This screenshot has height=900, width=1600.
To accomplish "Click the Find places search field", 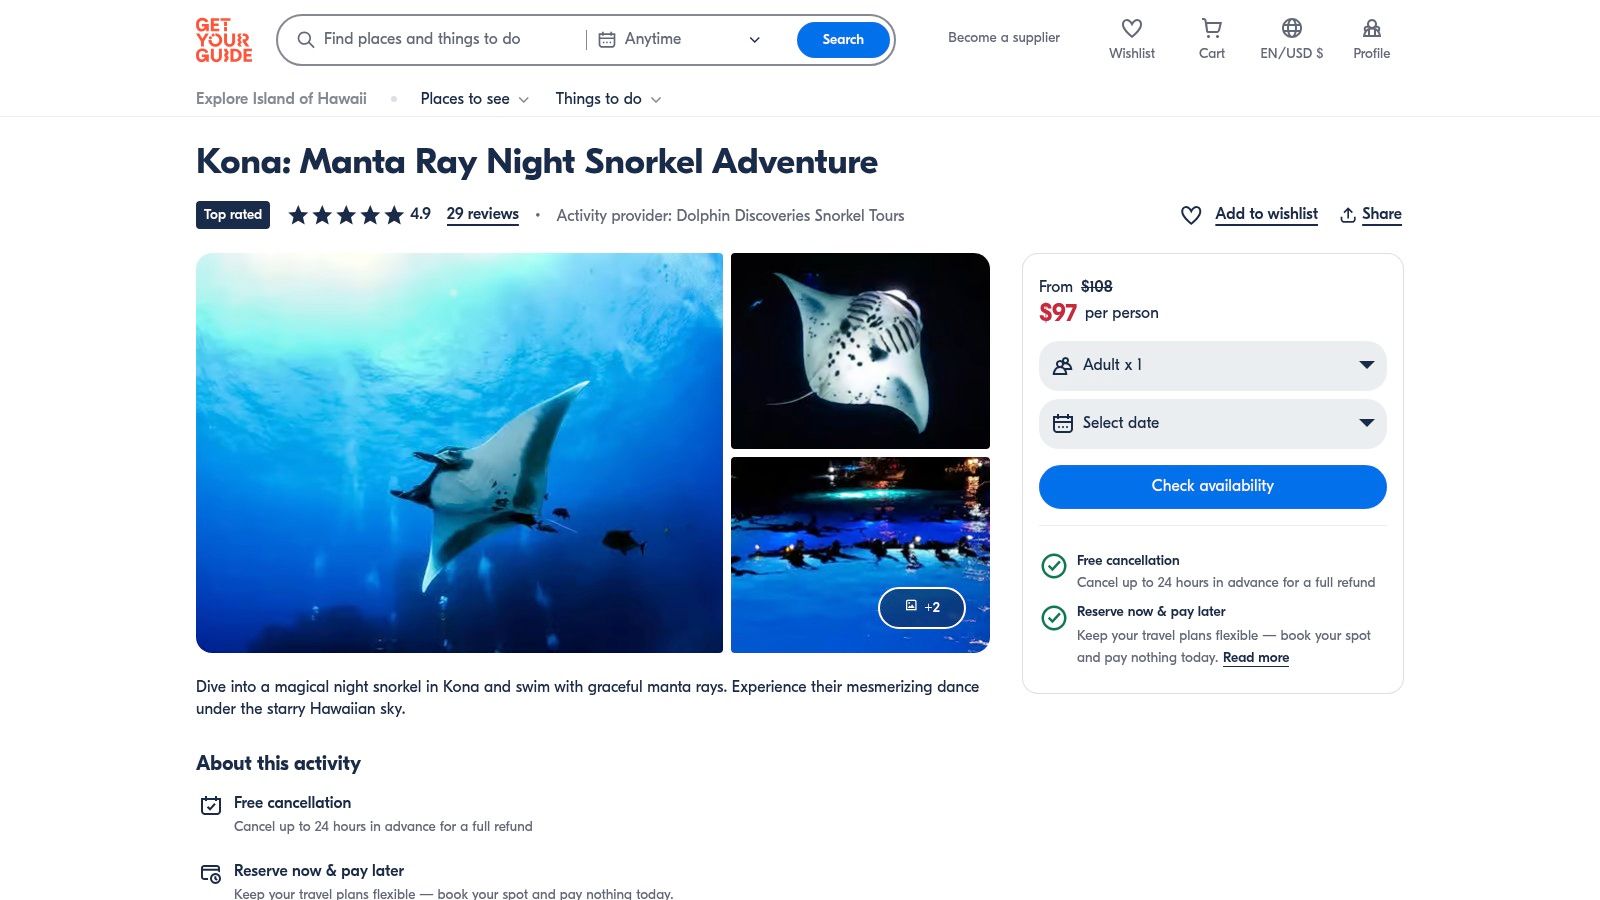I will (440, 40).
